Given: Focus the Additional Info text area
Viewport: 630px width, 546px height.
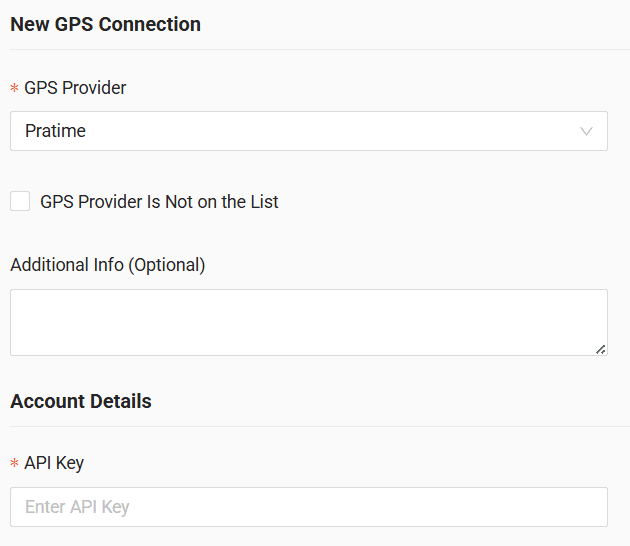Looking at the screenshot, I should (308, 322).
